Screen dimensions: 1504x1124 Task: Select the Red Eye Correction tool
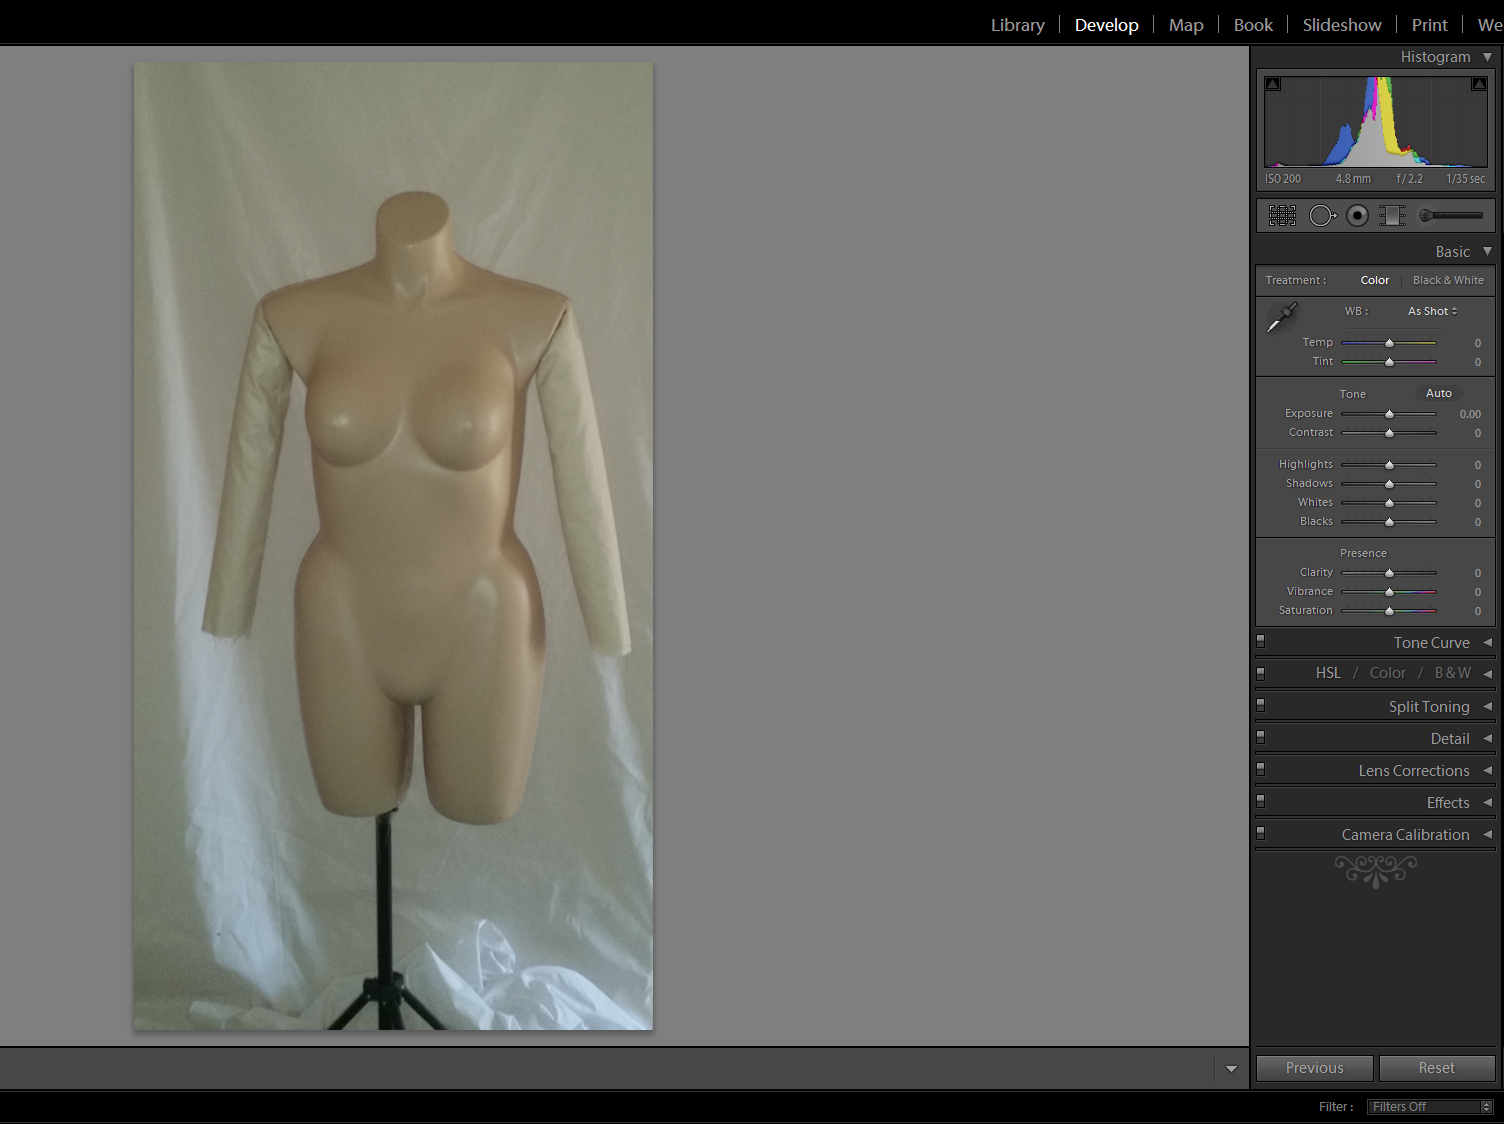(x=1357, y=215)
